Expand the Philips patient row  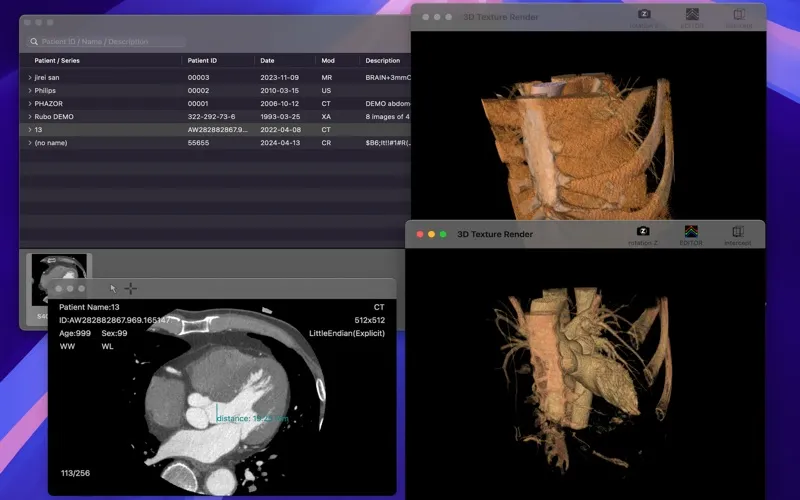30,90
